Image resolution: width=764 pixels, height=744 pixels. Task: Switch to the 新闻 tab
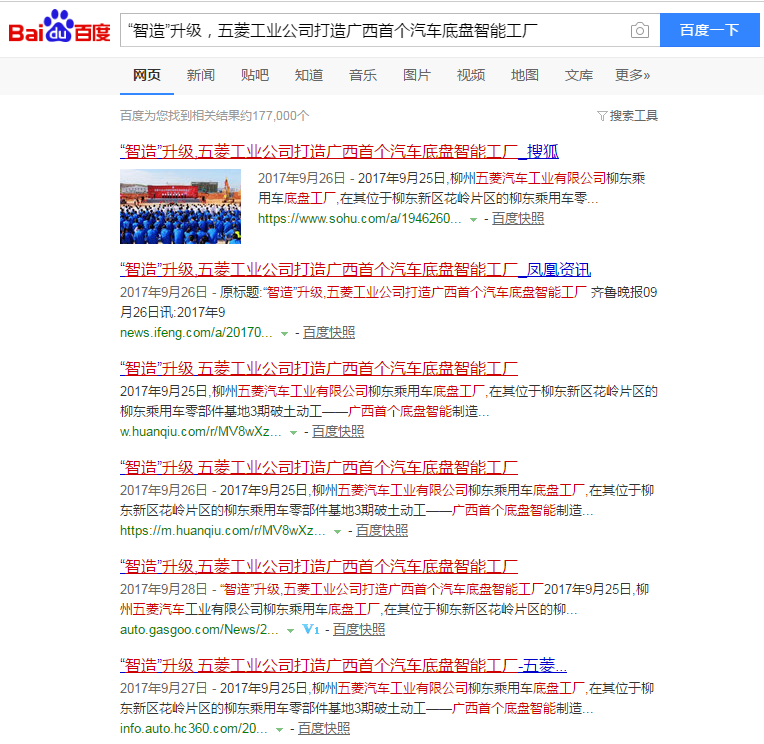click(x=201, y=75)
